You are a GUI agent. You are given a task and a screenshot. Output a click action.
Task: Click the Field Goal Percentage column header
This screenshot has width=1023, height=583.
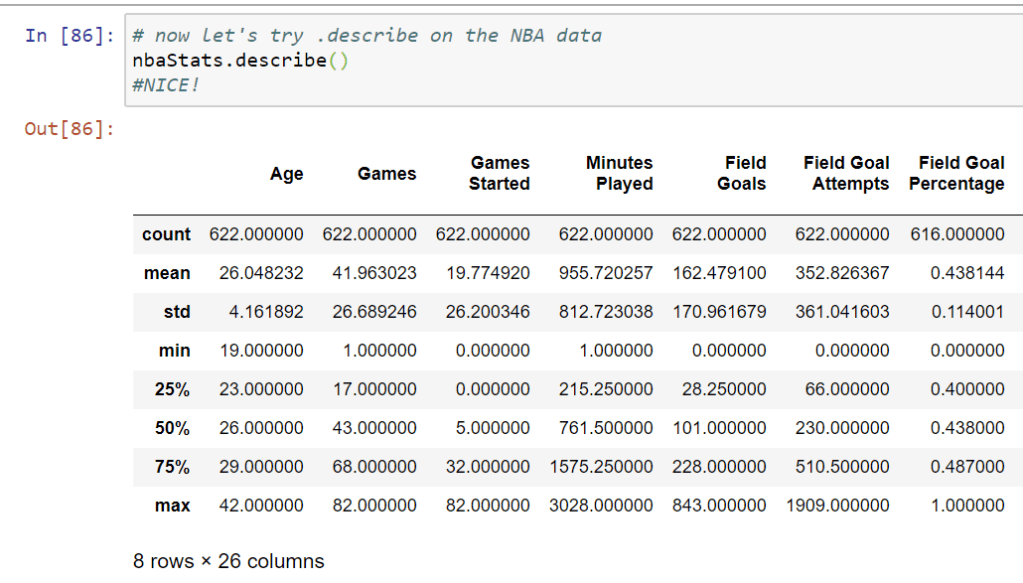[957, 173]
